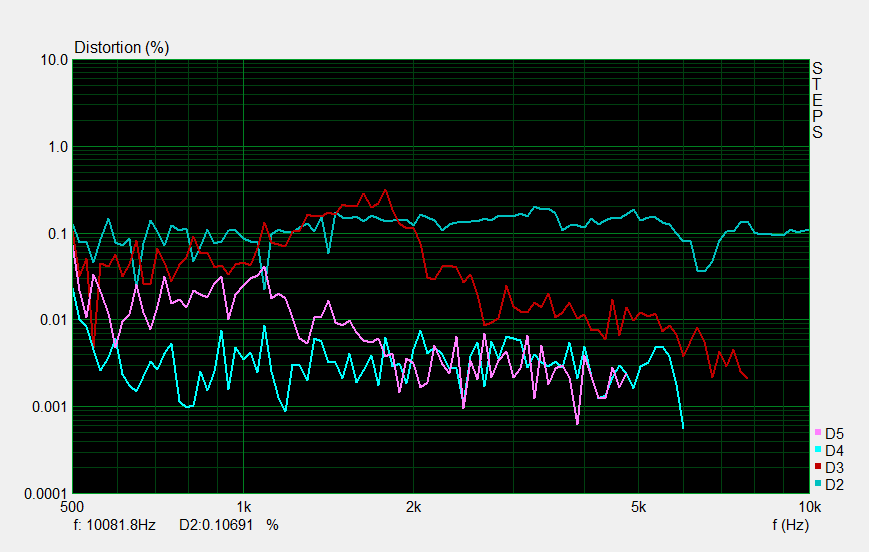Viewport: 869px width, 552px height.
Task: Click the 0.1 y-axis value
Action: (x=58, y=234)
